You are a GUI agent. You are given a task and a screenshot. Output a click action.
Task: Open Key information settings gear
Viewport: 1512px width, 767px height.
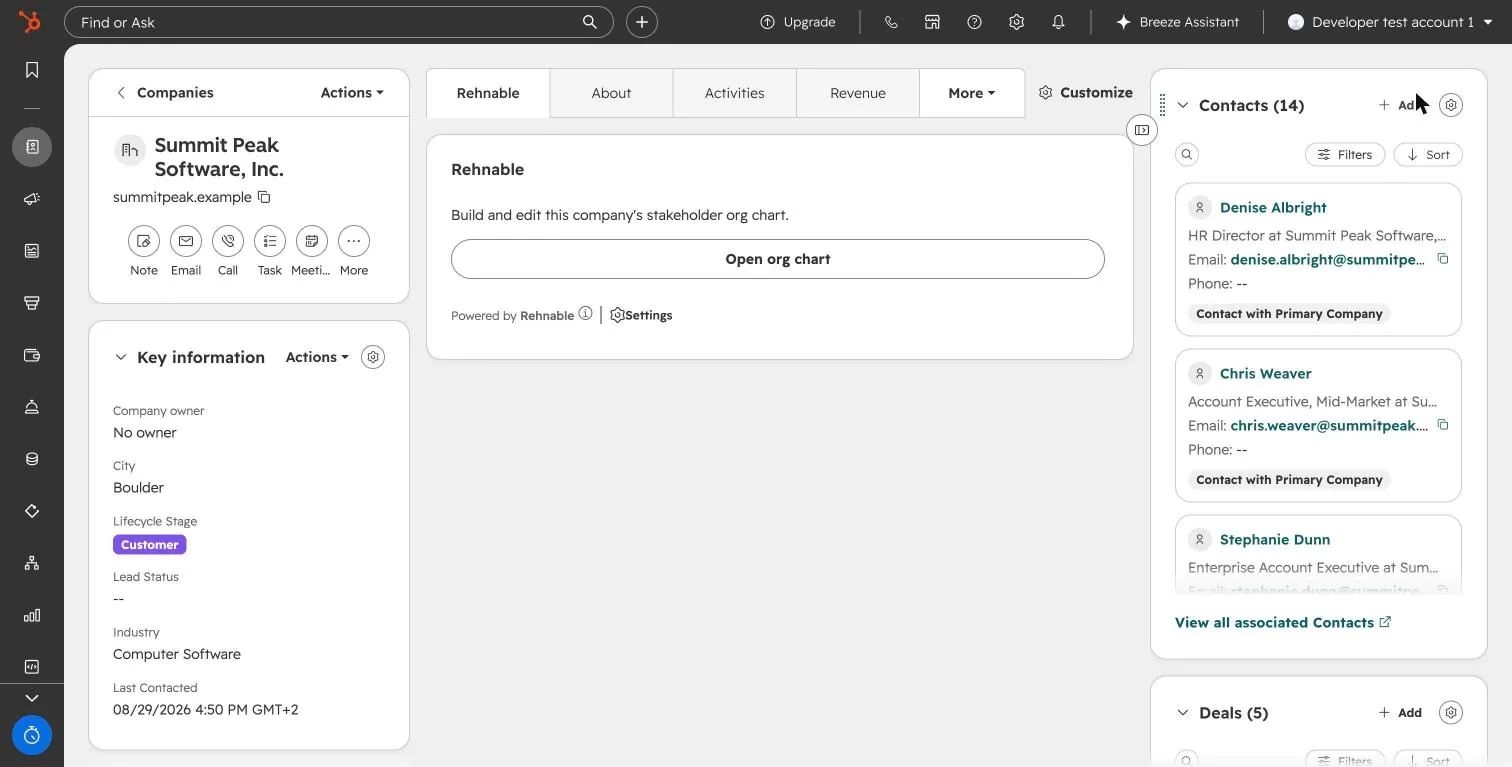coord(373,357)
